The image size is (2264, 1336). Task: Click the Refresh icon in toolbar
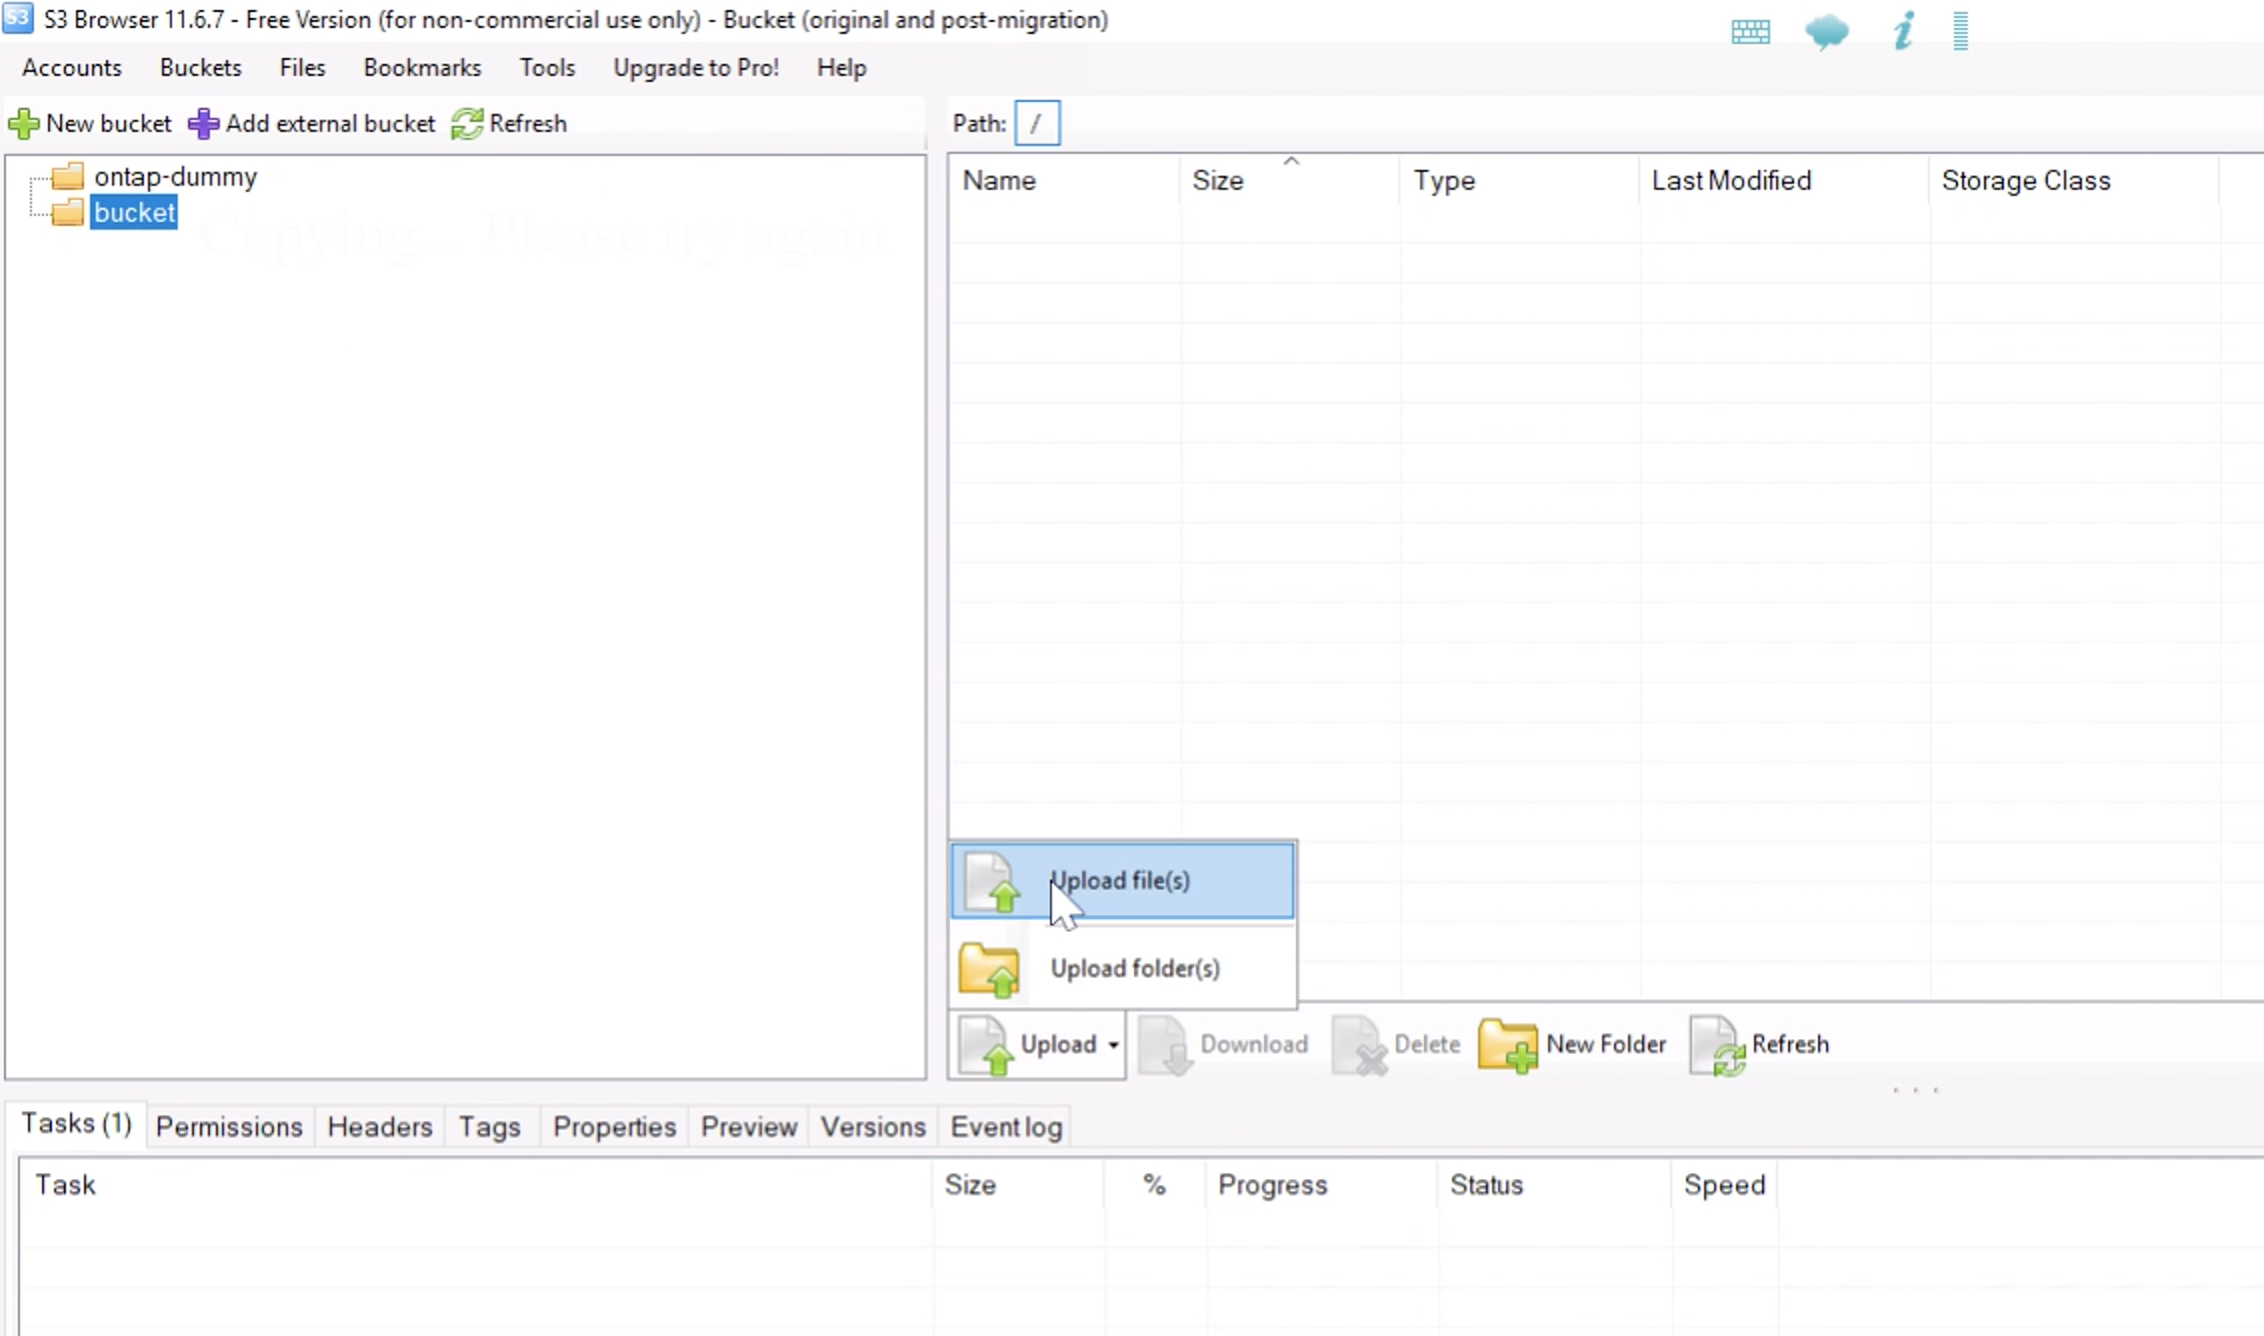click(x=464, y=122)
